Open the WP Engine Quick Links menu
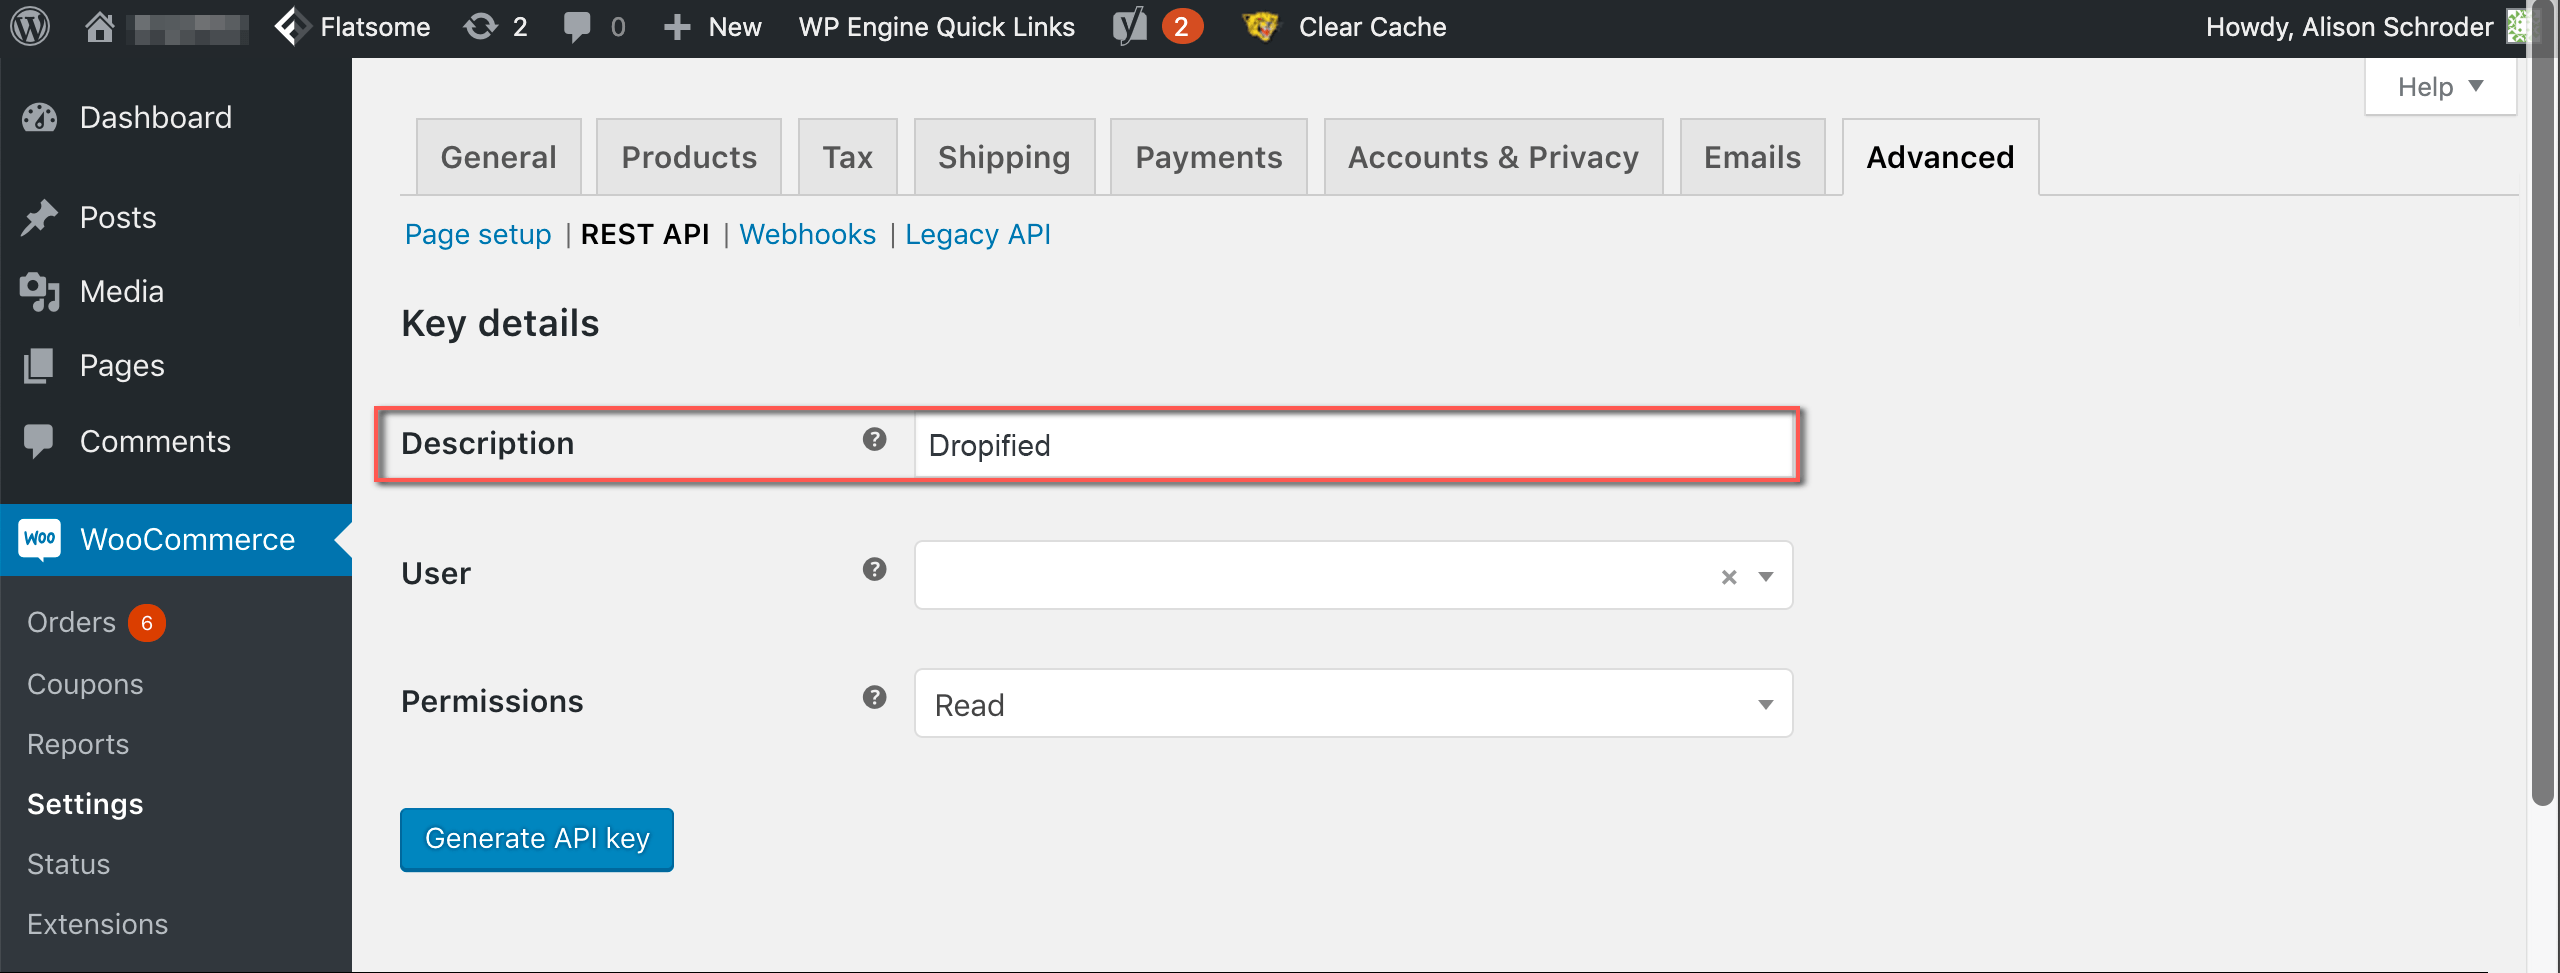The height and width of the screenshot is (973, 2560). 937,27
